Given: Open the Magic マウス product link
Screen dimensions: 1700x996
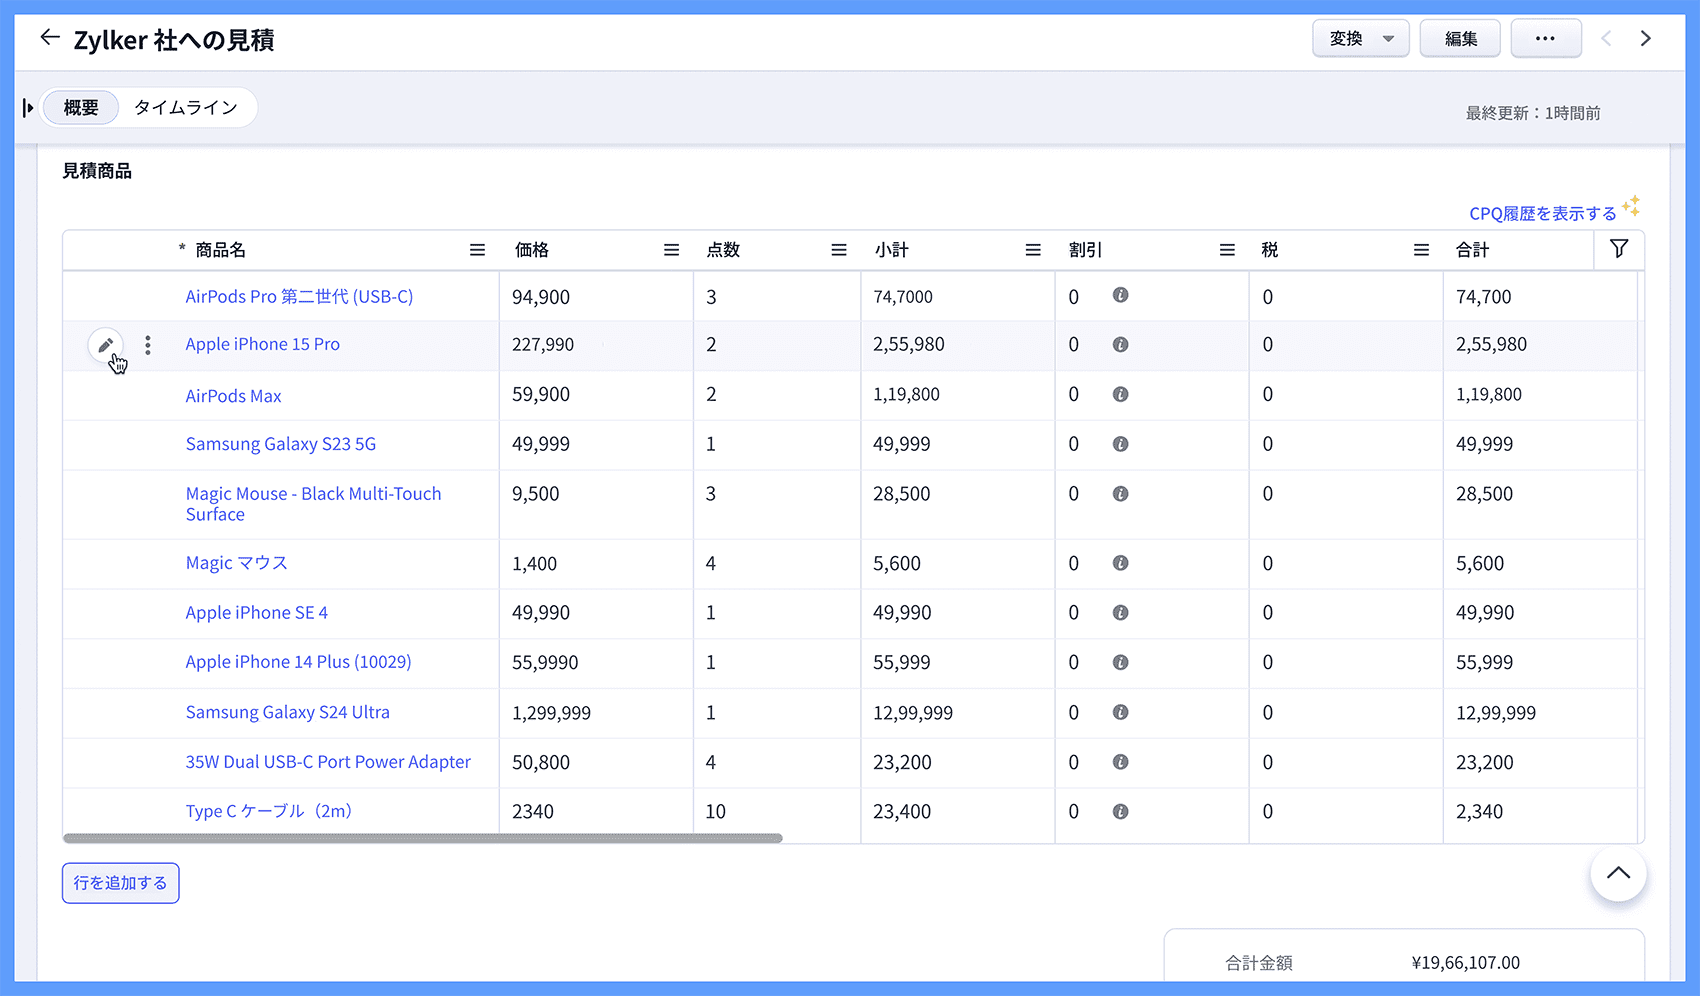Looking at the screenshot, I should [x=236, y=563].
